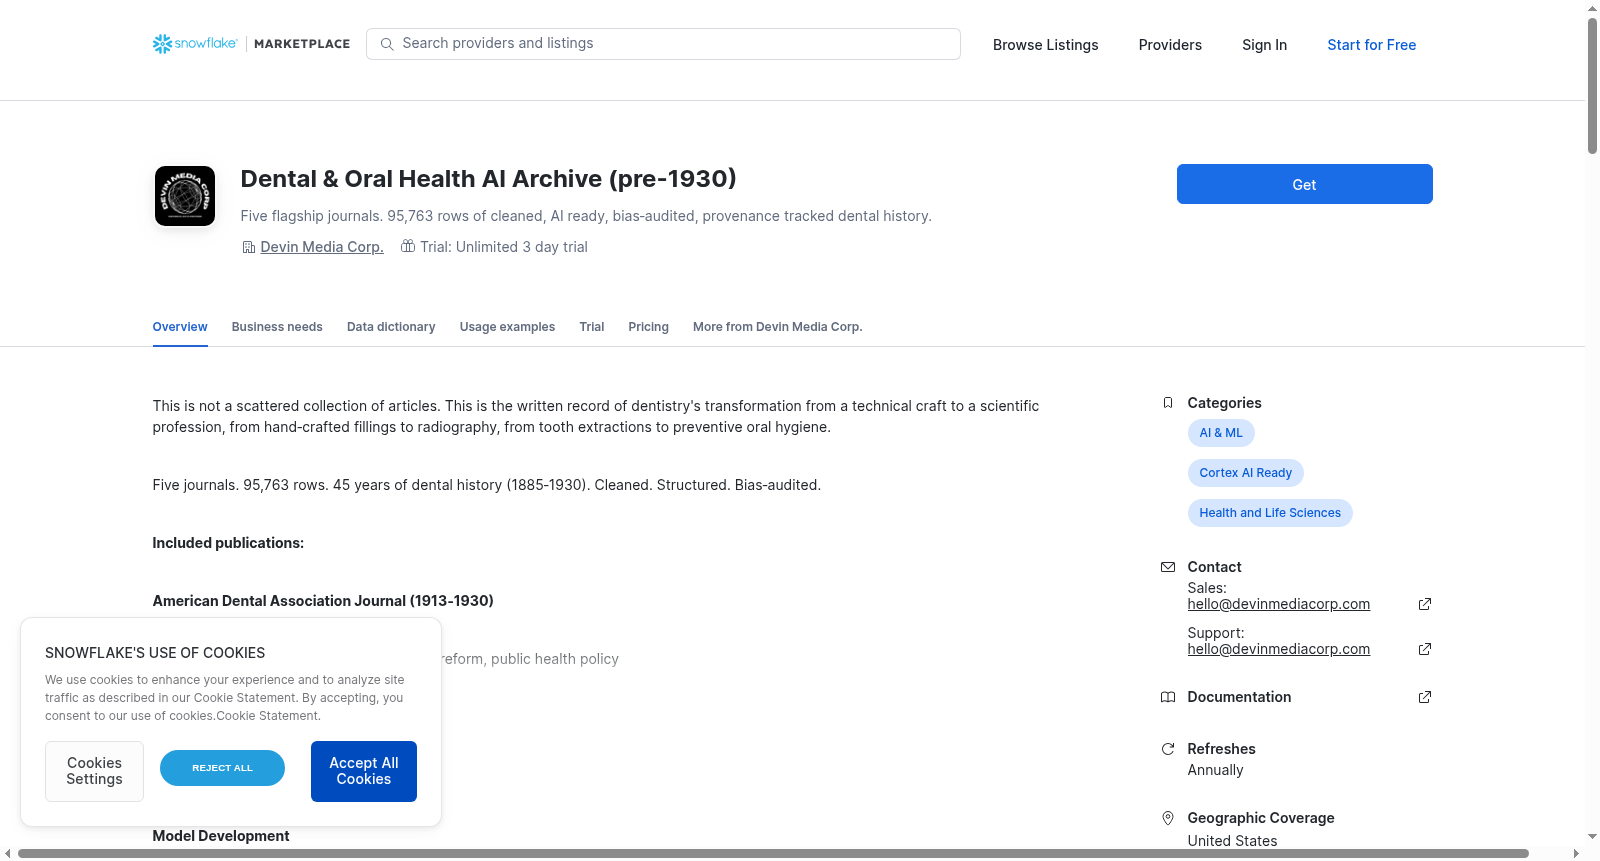Click the Categories bookmark icon

pos(1167,403)
